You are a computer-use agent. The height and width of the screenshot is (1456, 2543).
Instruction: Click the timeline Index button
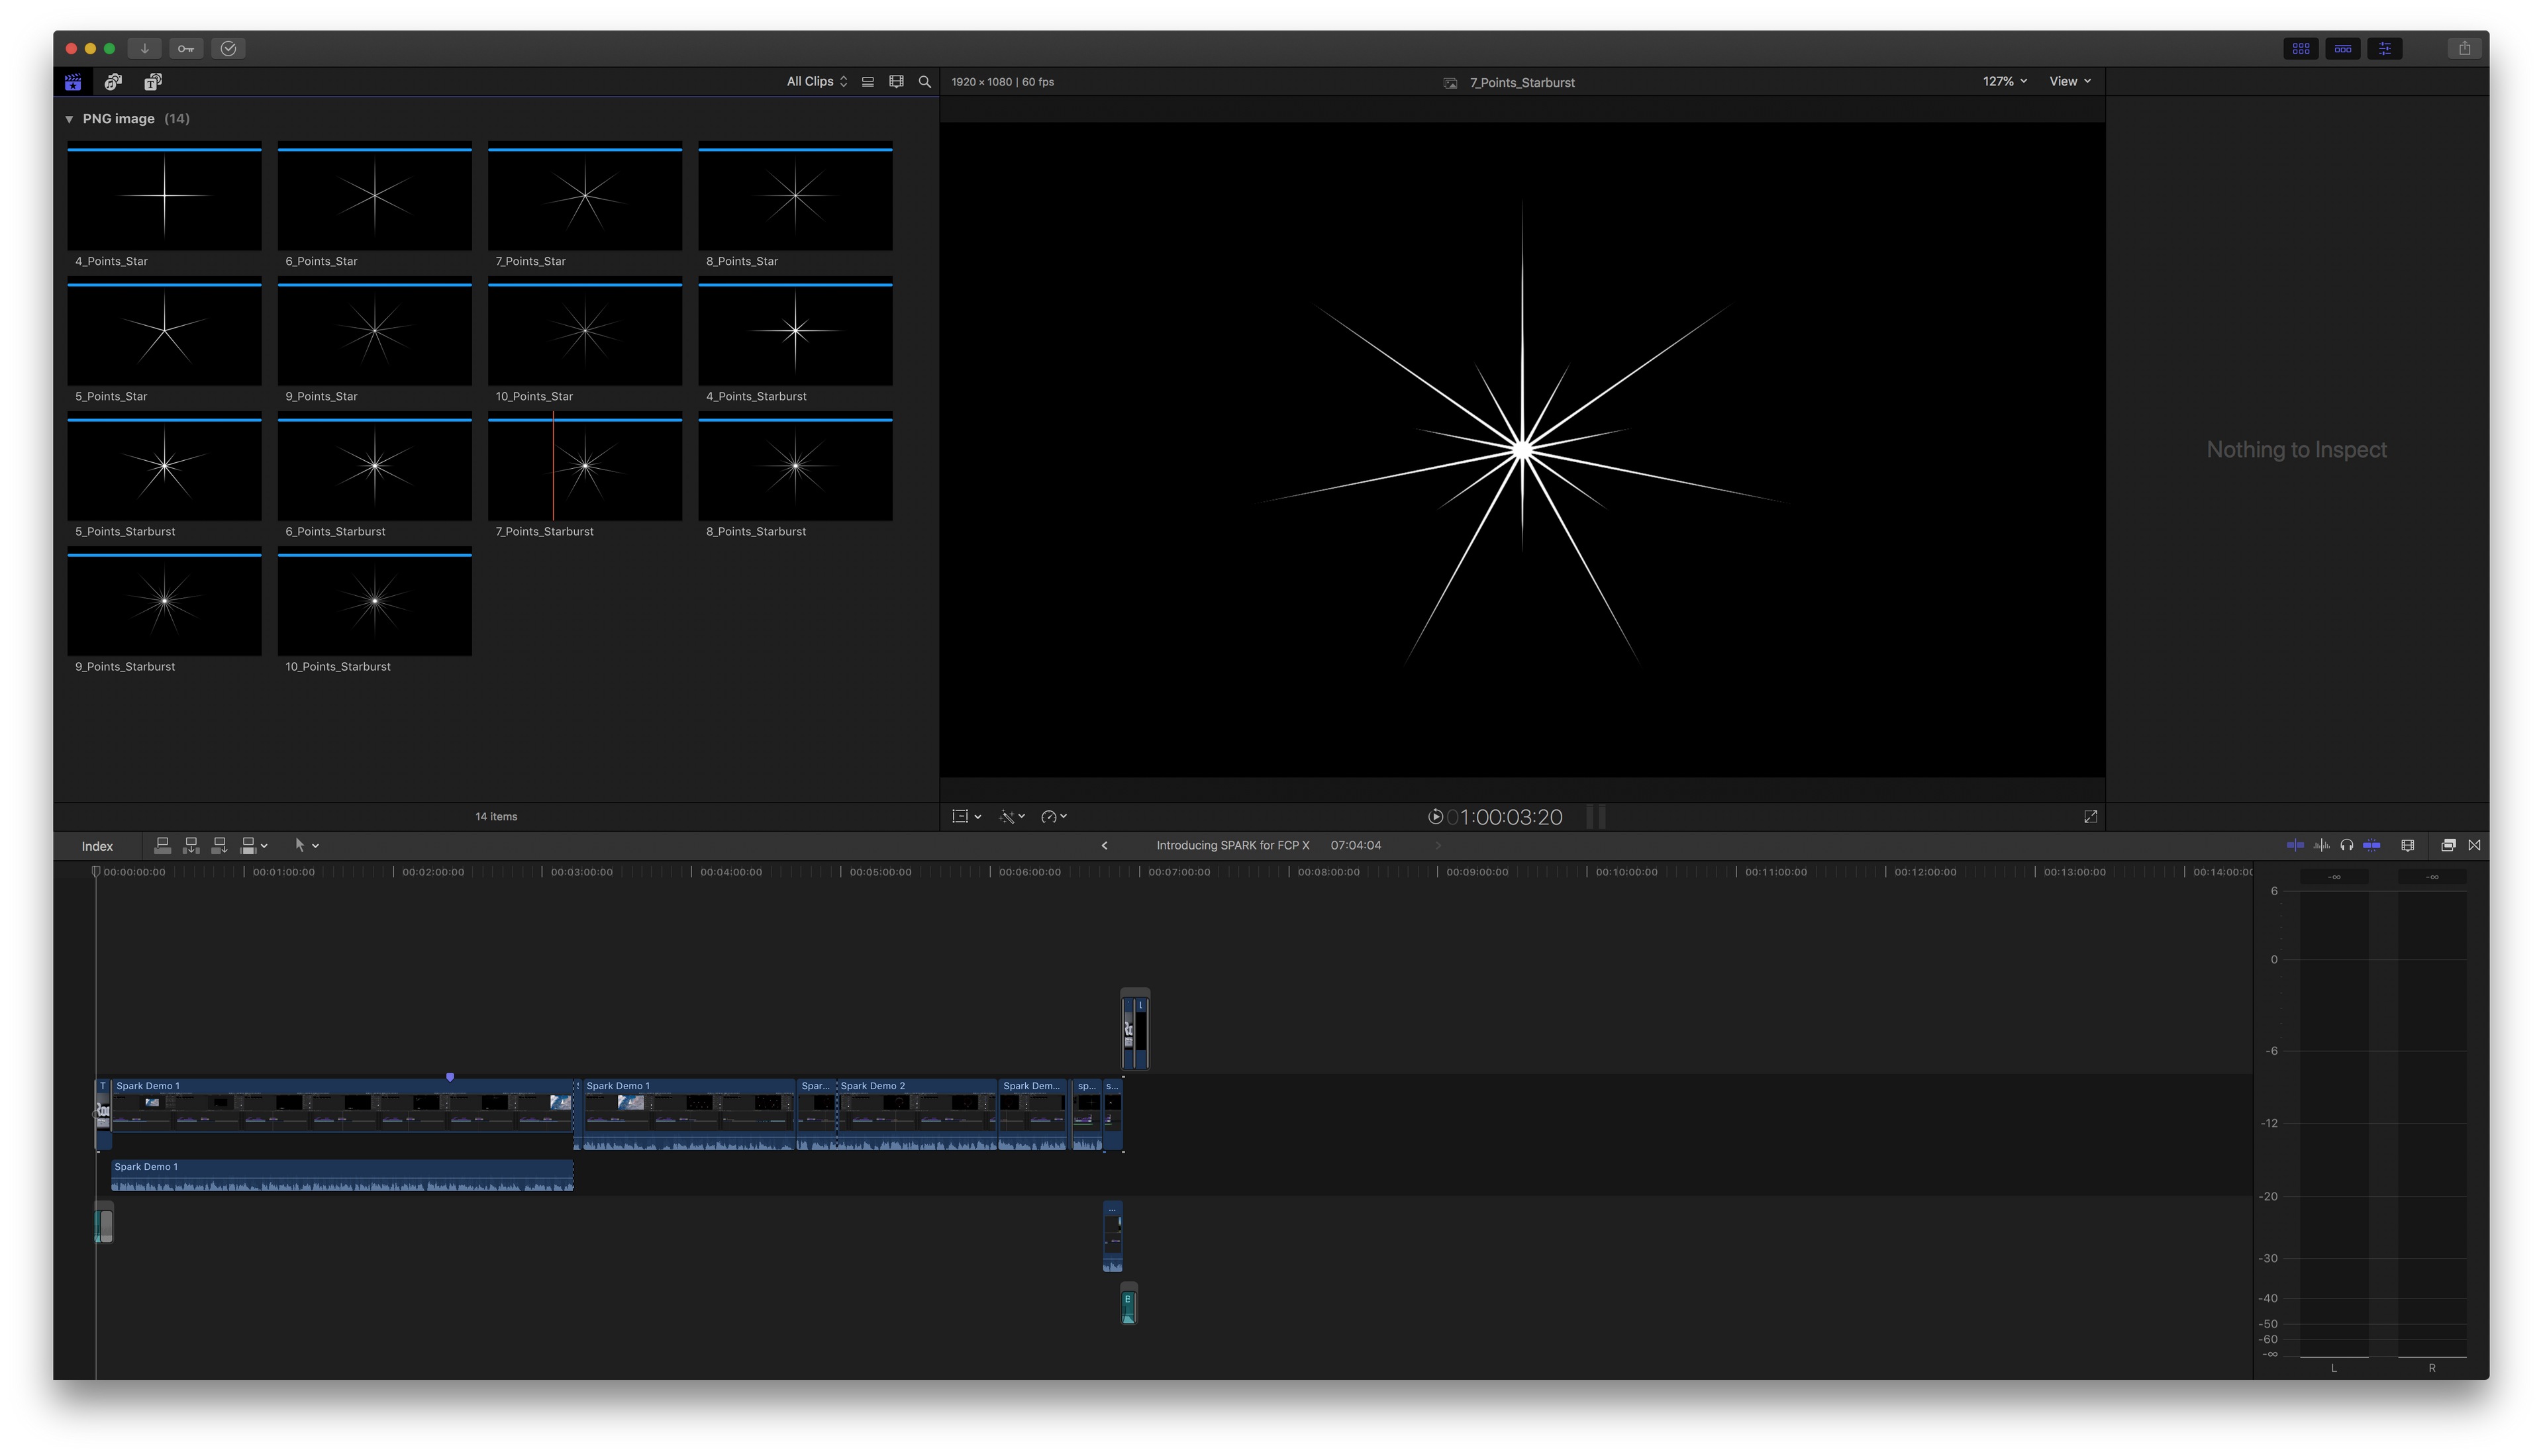click(97, 847)
